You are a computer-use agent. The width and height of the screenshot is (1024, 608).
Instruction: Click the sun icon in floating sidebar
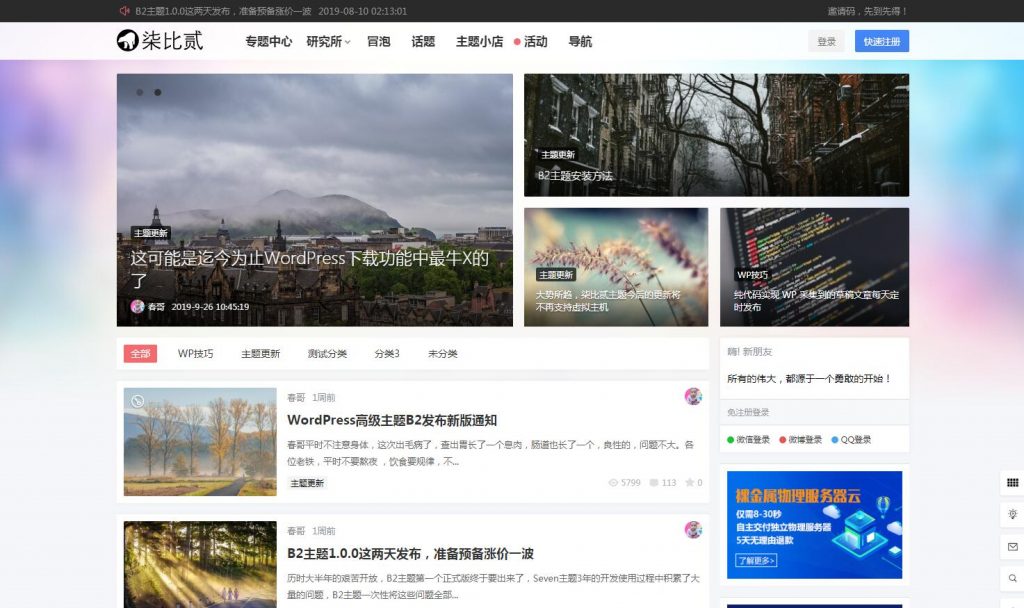(x=1012, y=515)
